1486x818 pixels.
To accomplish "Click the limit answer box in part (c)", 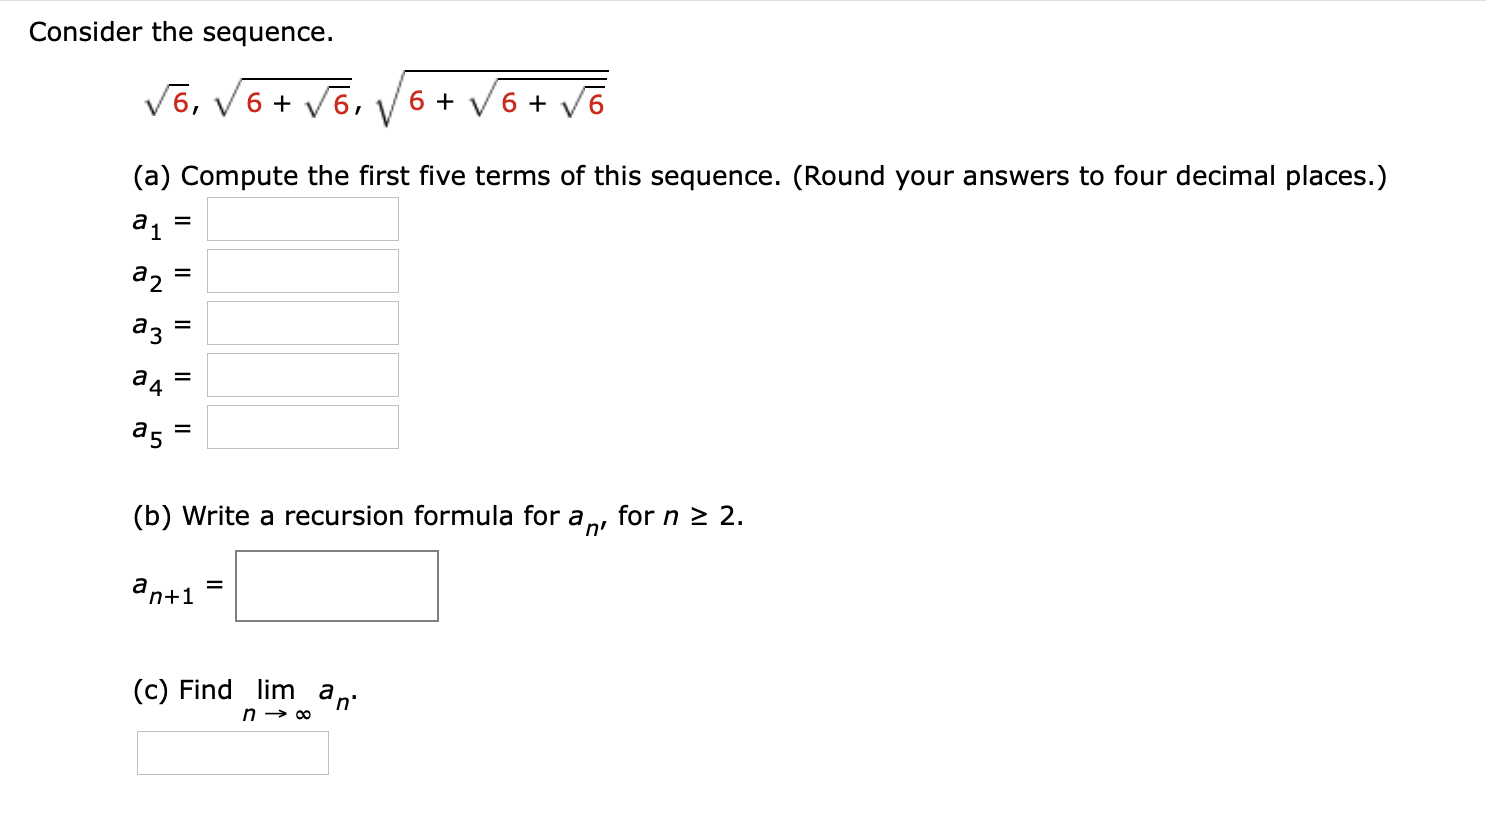I will coord(232,752).
